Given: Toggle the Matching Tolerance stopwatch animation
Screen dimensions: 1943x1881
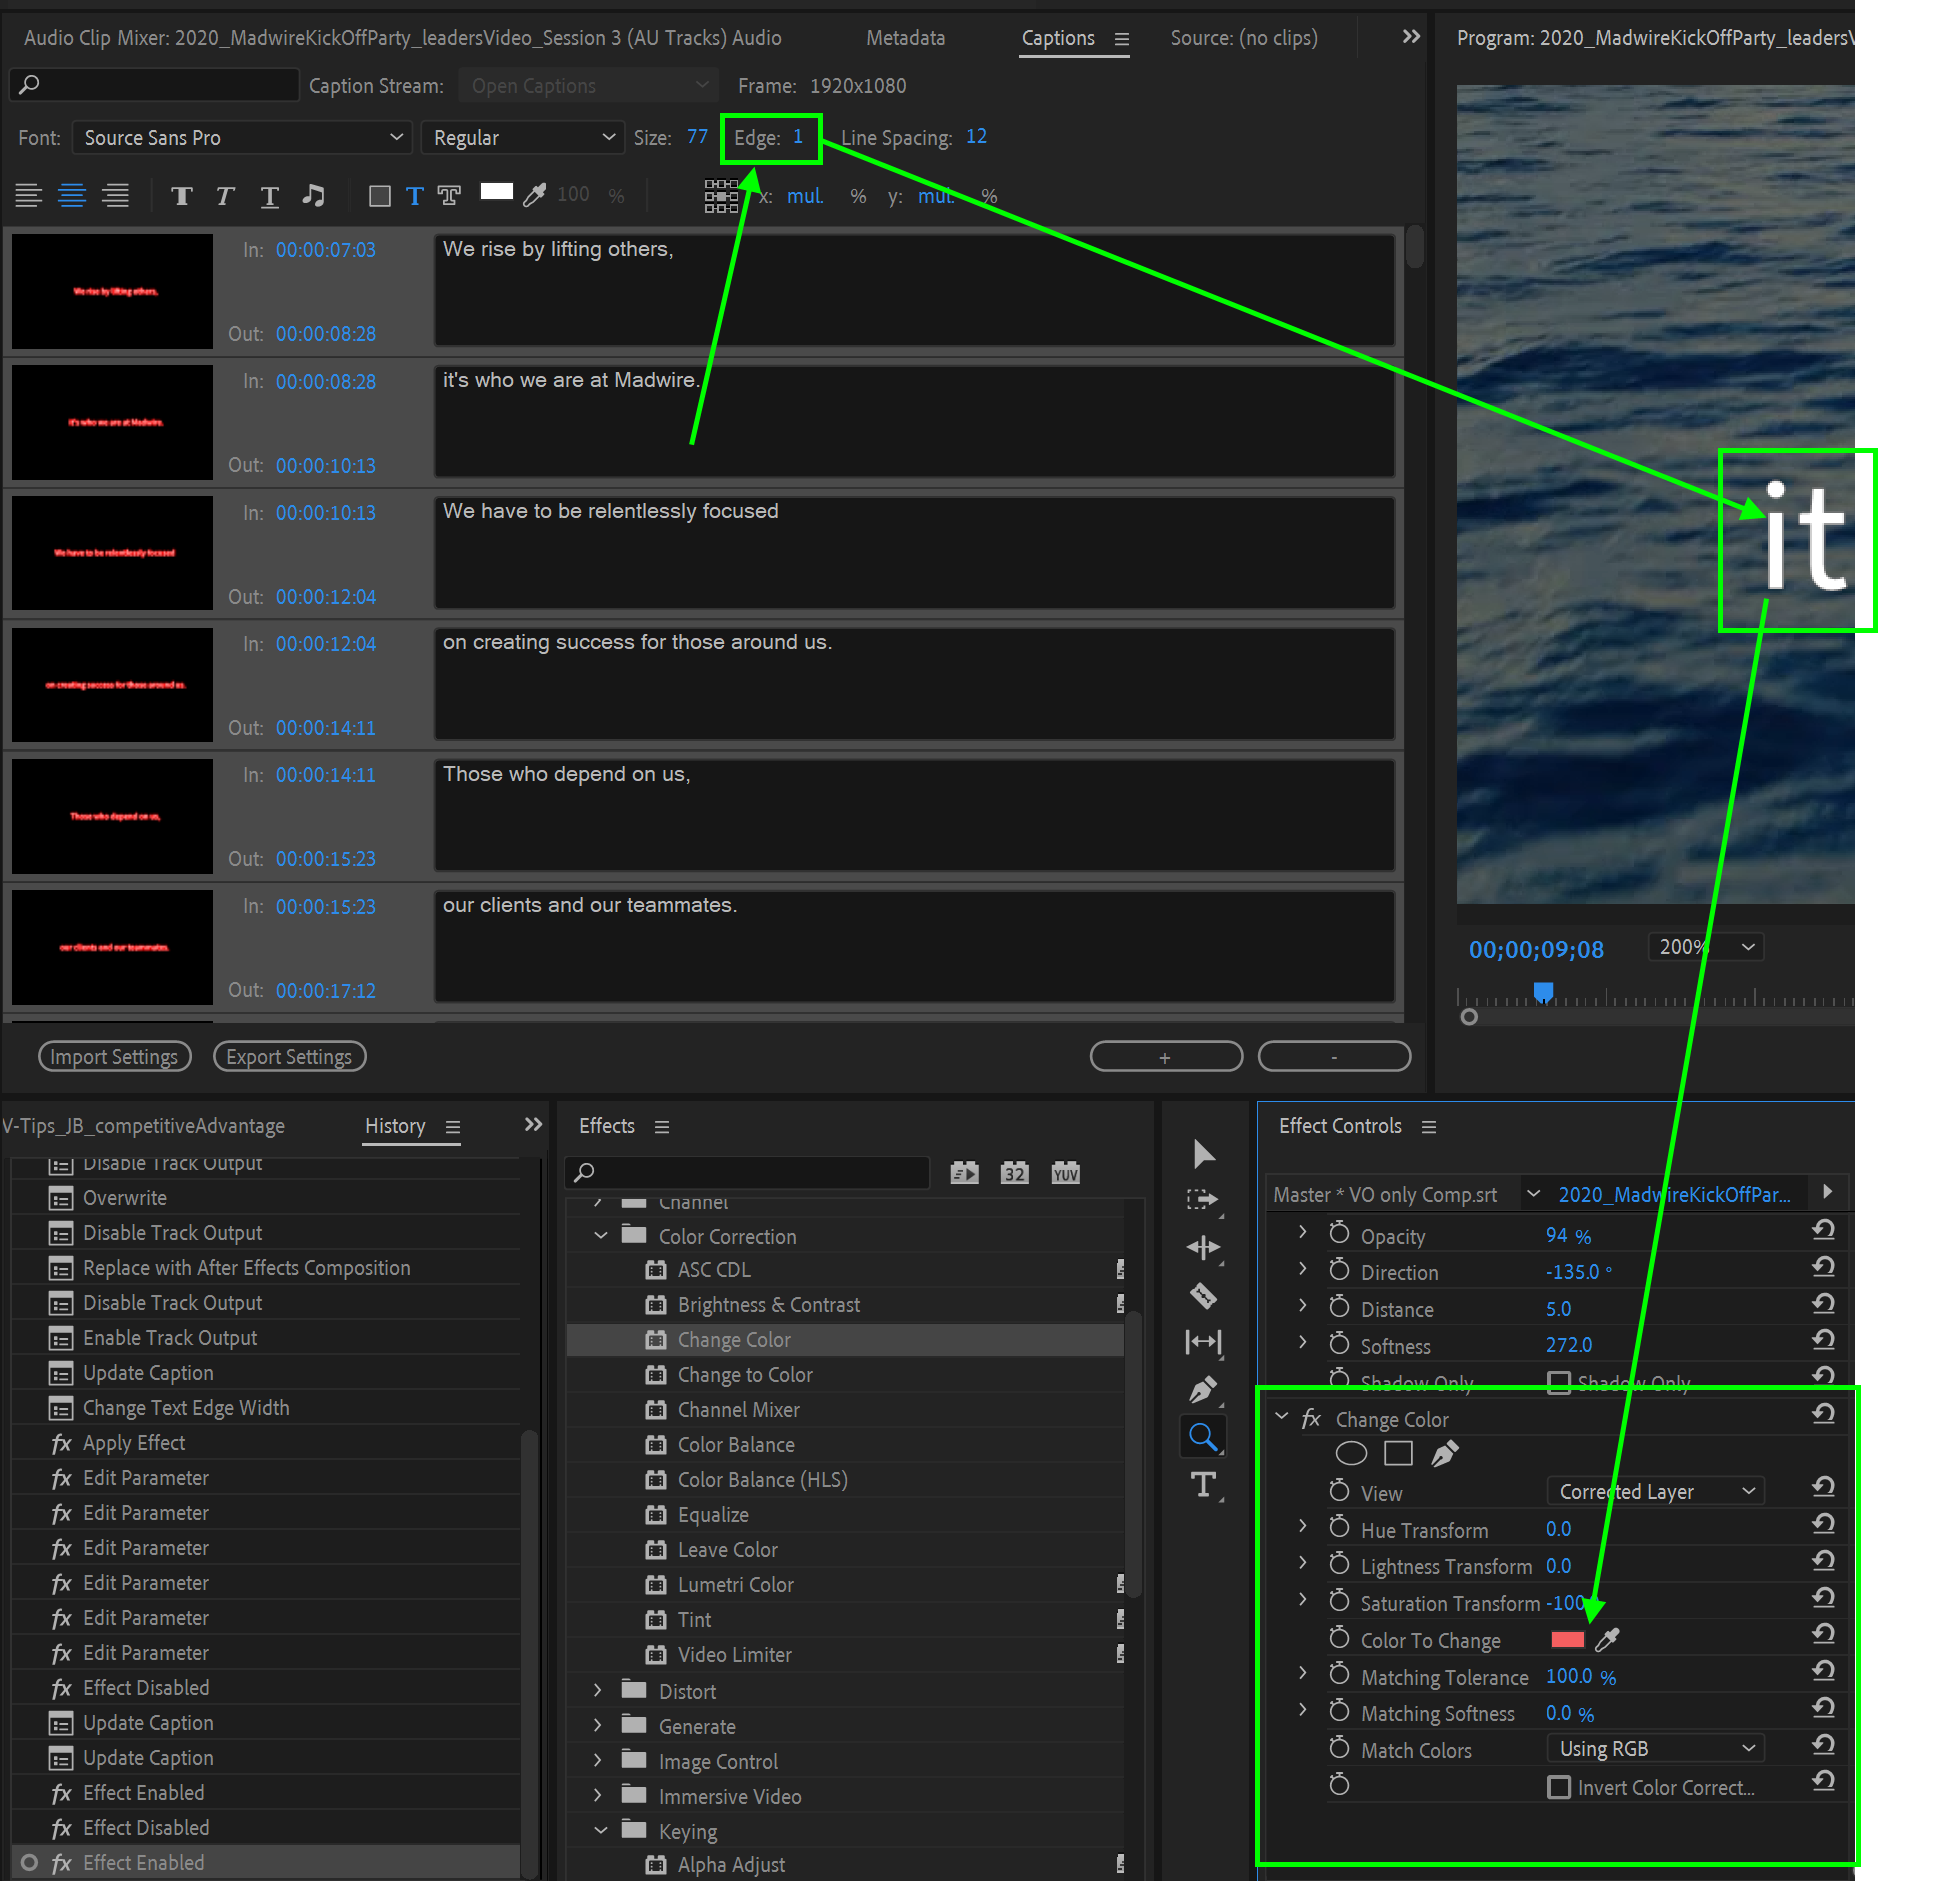Looking at the screenshot, I should (x=1339, y=1675).
